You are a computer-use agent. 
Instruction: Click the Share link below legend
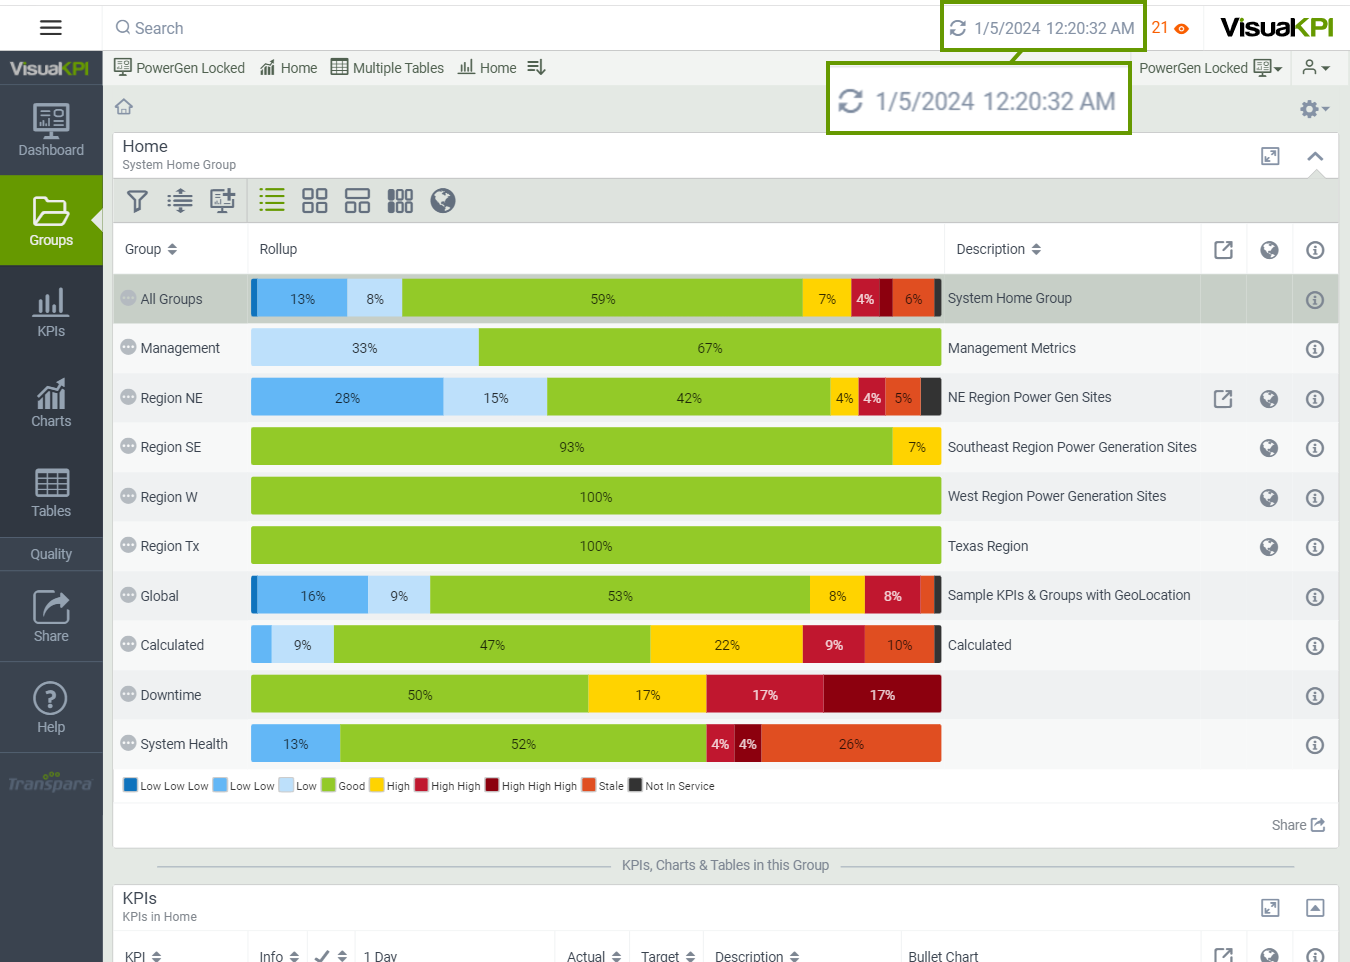pos(1298,825)
